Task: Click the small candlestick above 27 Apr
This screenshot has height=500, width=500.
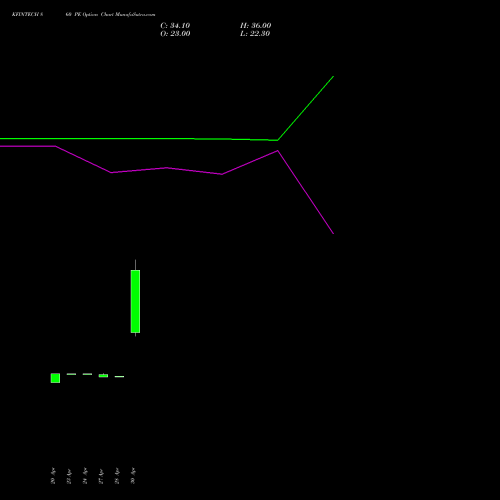Action: (103, 376)
